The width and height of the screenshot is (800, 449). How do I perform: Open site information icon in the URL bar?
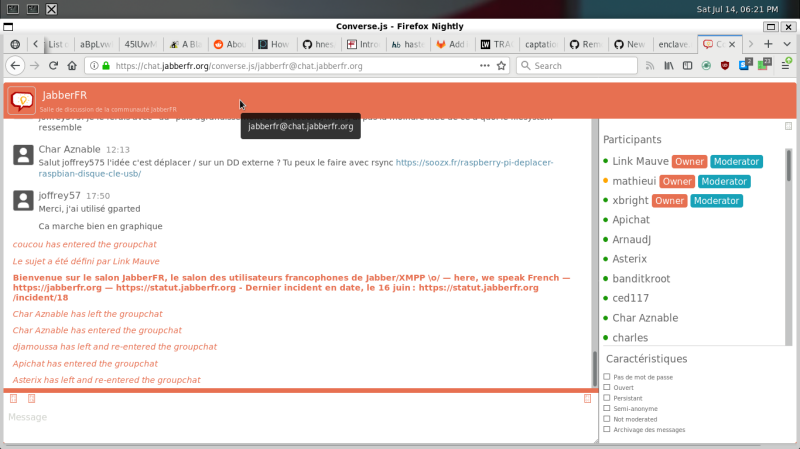pos(94,66)
